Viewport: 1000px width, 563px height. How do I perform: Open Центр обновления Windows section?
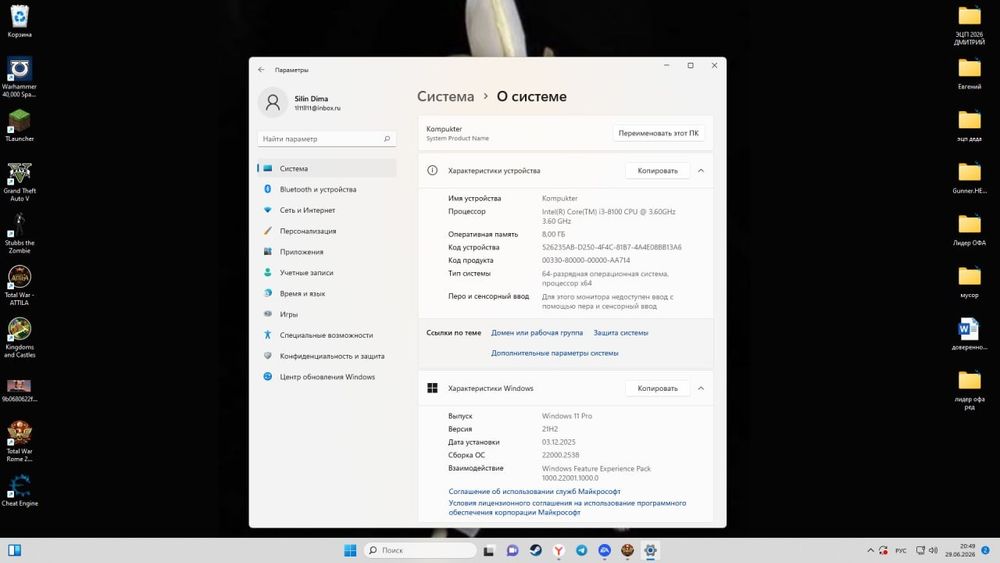(x=327, y=377)
